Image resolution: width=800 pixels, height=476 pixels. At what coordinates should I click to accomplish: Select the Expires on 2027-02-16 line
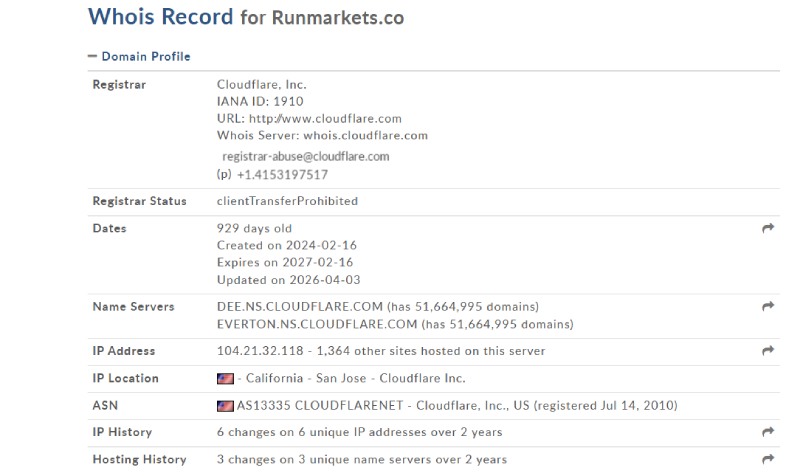[285, 262]
